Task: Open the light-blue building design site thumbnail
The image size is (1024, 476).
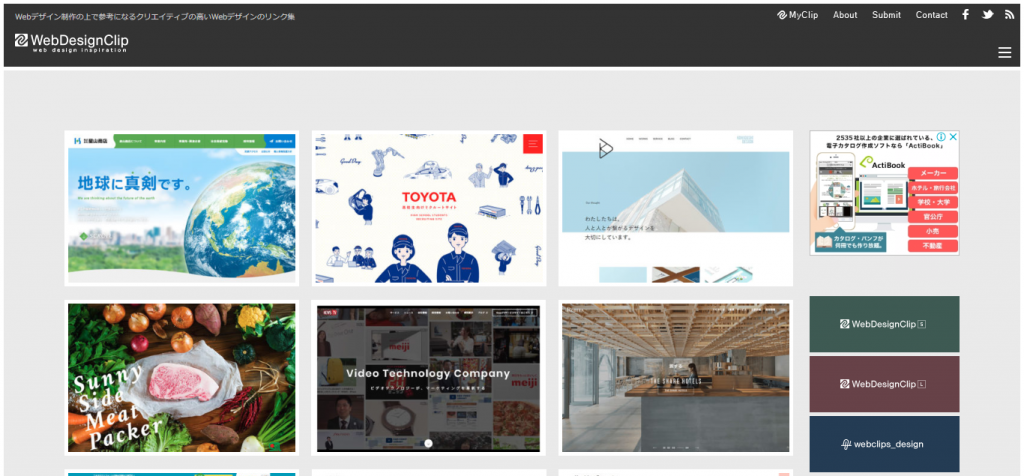Action: (x=675, y=208)
